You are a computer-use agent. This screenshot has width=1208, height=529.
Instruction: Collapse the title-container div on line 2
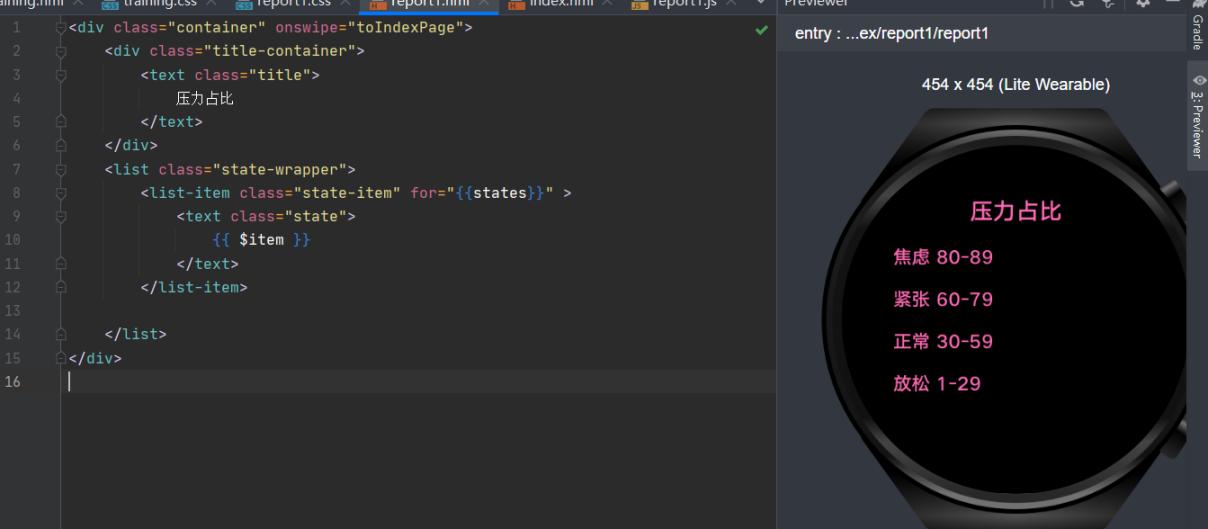point(62,51)
